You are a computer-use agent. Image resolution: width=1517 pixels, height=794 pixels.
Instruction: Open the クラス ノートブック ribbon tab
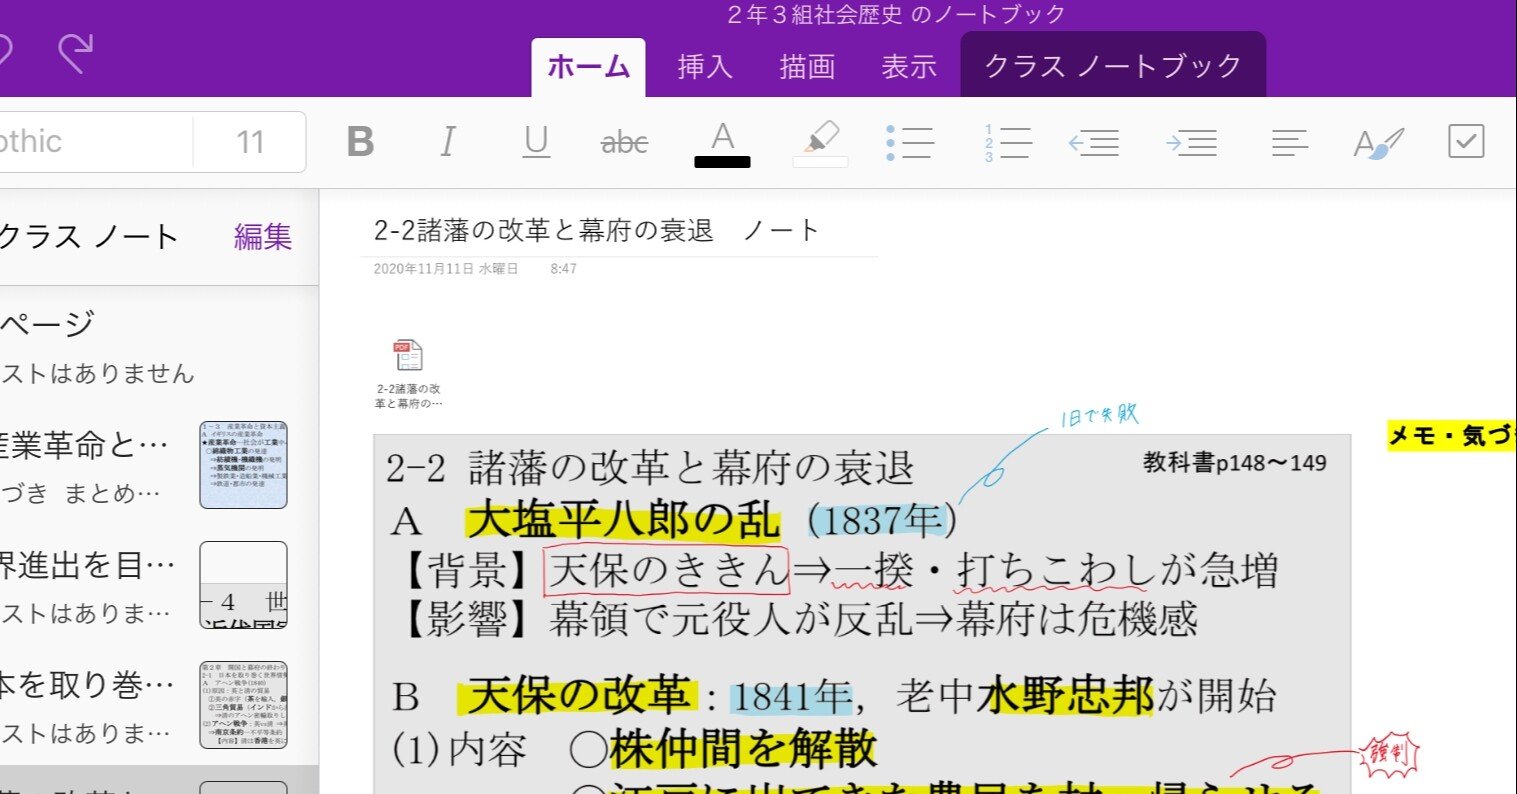[x=1112, y=63]
